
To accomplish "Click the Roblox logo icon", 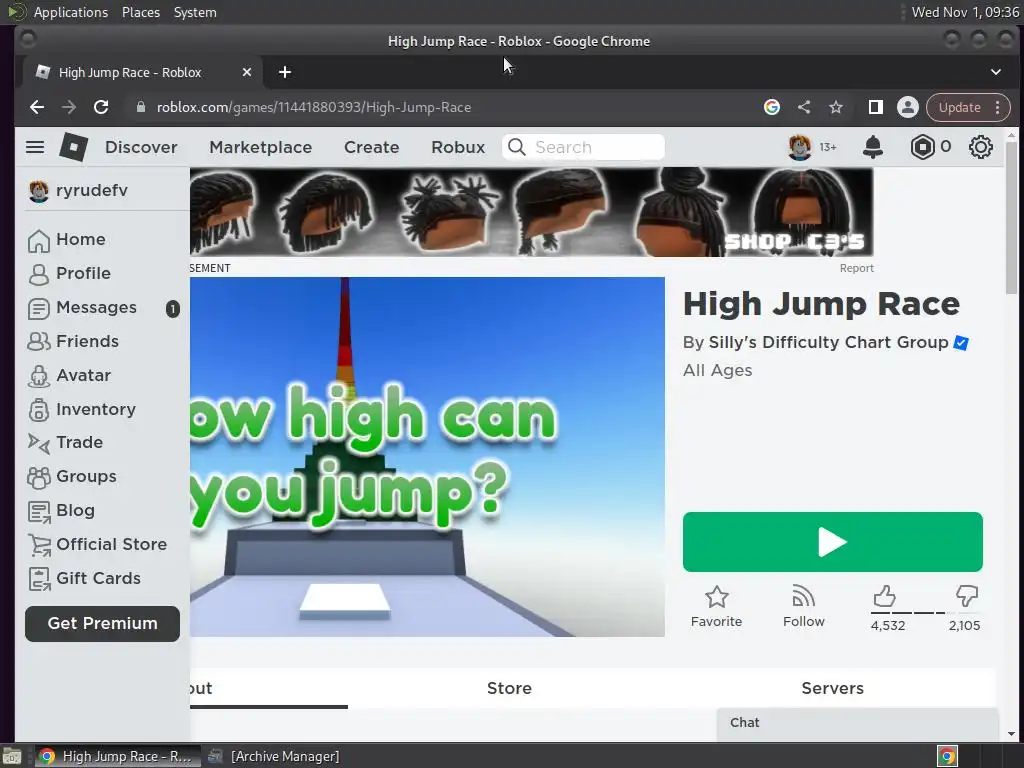I will [74, 147].
